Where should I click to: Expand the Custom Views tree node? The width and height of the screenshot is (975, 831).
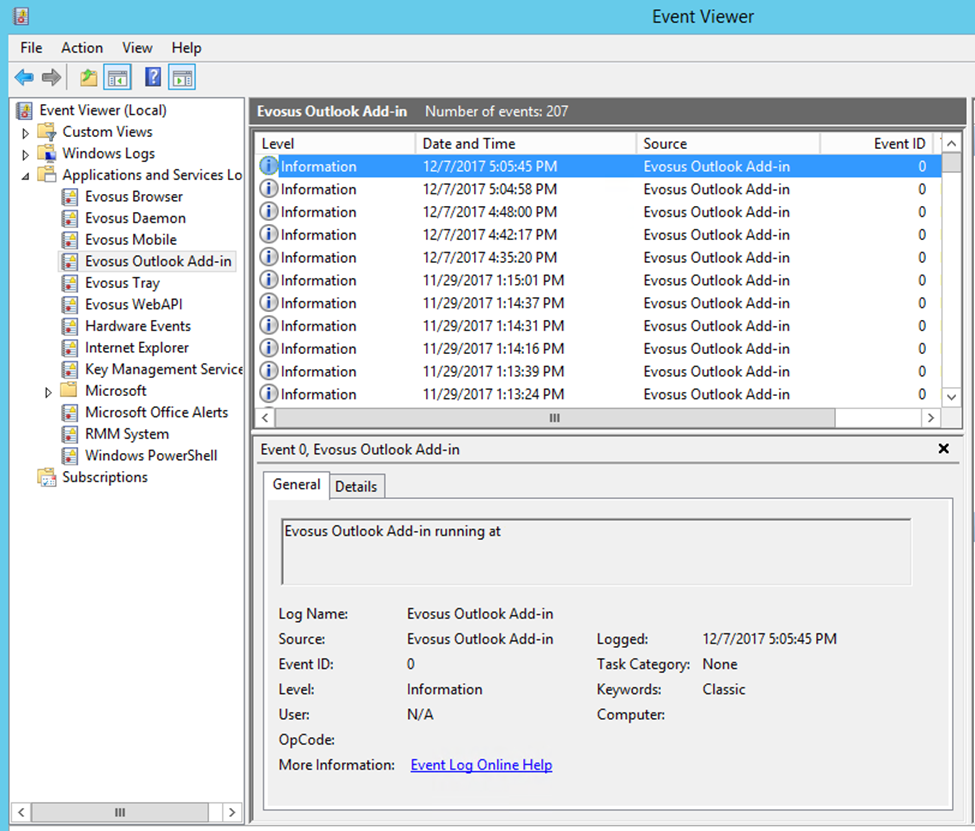click(x=25, y=132)
